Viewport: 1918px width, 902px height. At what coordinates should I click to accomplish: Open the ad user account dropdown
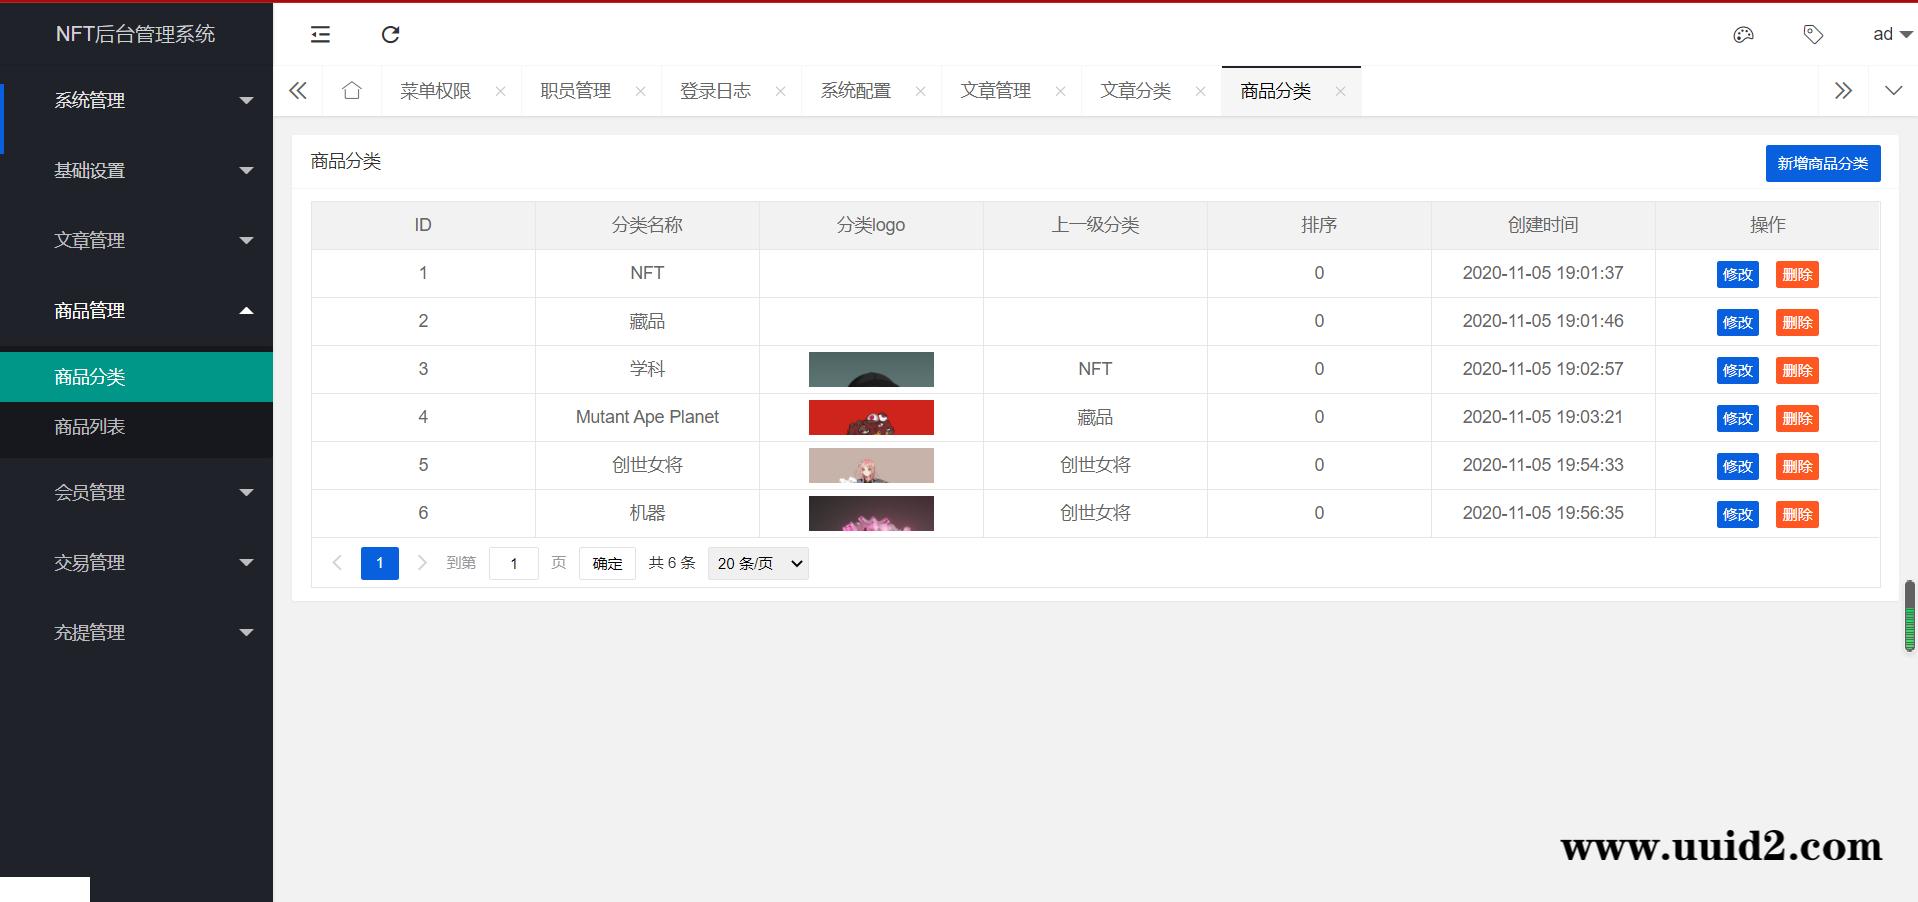coord(1891,35)
